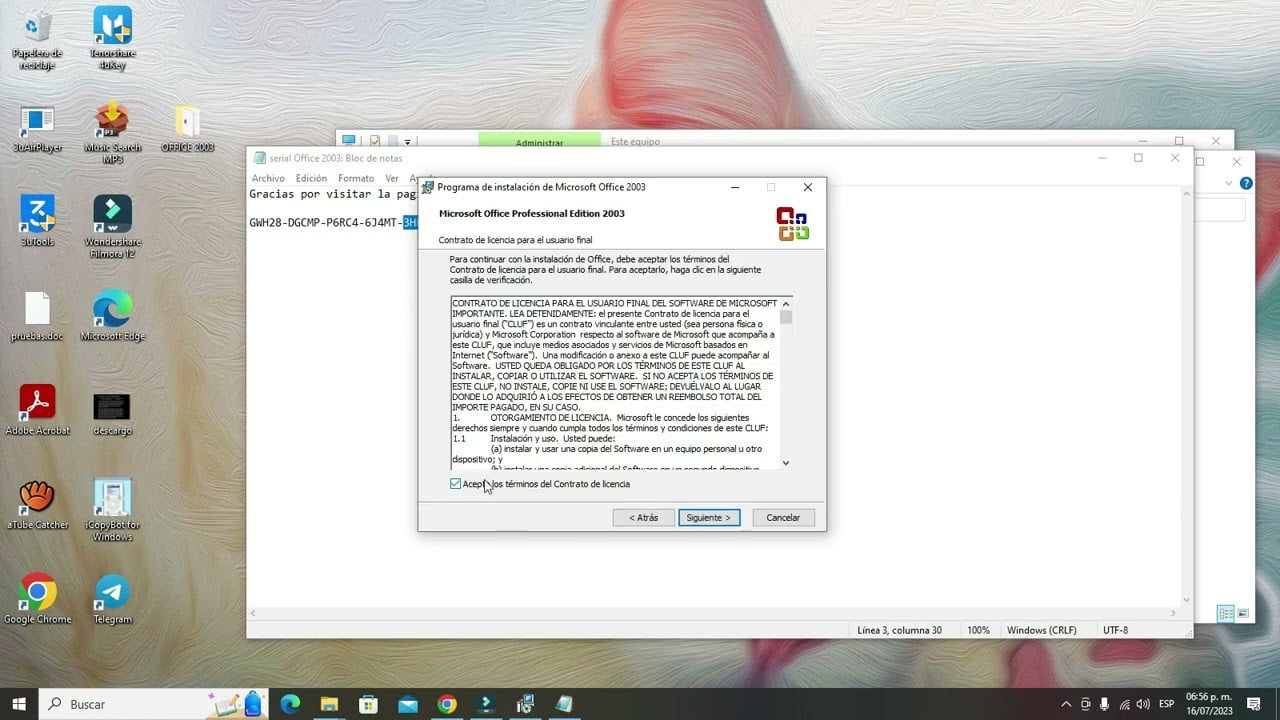
Task: Click the Siguiente button in installer
Action: pos(709,517)
